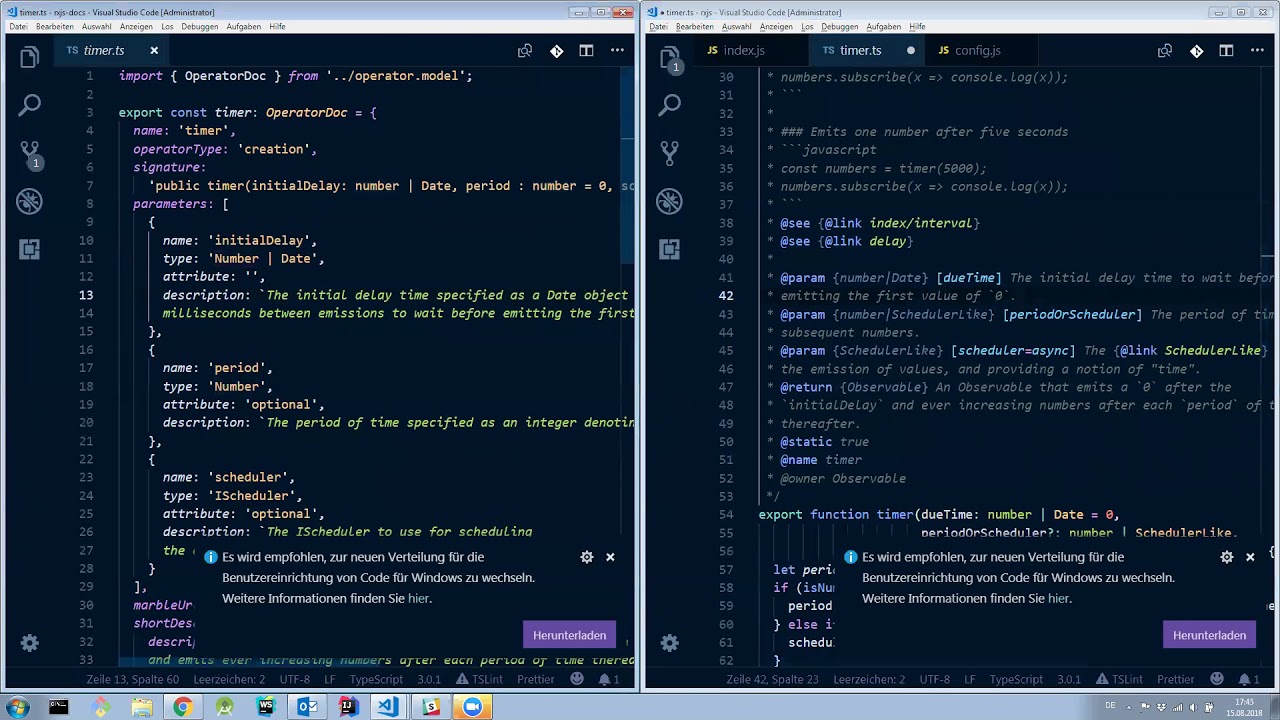Open Datei menu in rxjs-docs window
Viewport: 1280px width, 720px height.
[x=18, y=26]
